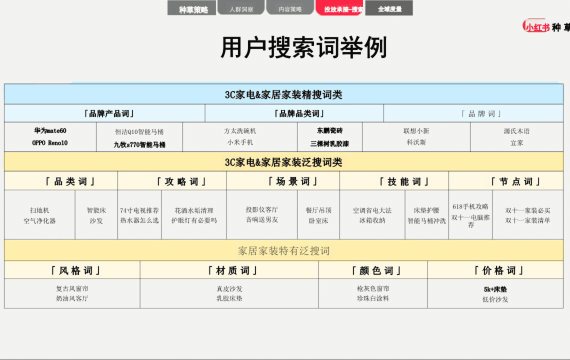The width and height of the screenshot is (570, 360).
Task: Select the 5k+床垫 cell
Action: click(x=495, y=289)
